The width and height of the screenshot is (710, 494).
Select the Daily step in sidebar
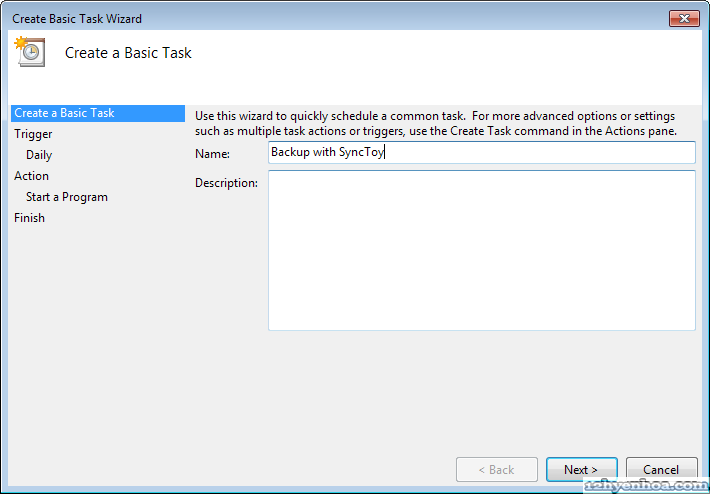(x=39, y=155)
